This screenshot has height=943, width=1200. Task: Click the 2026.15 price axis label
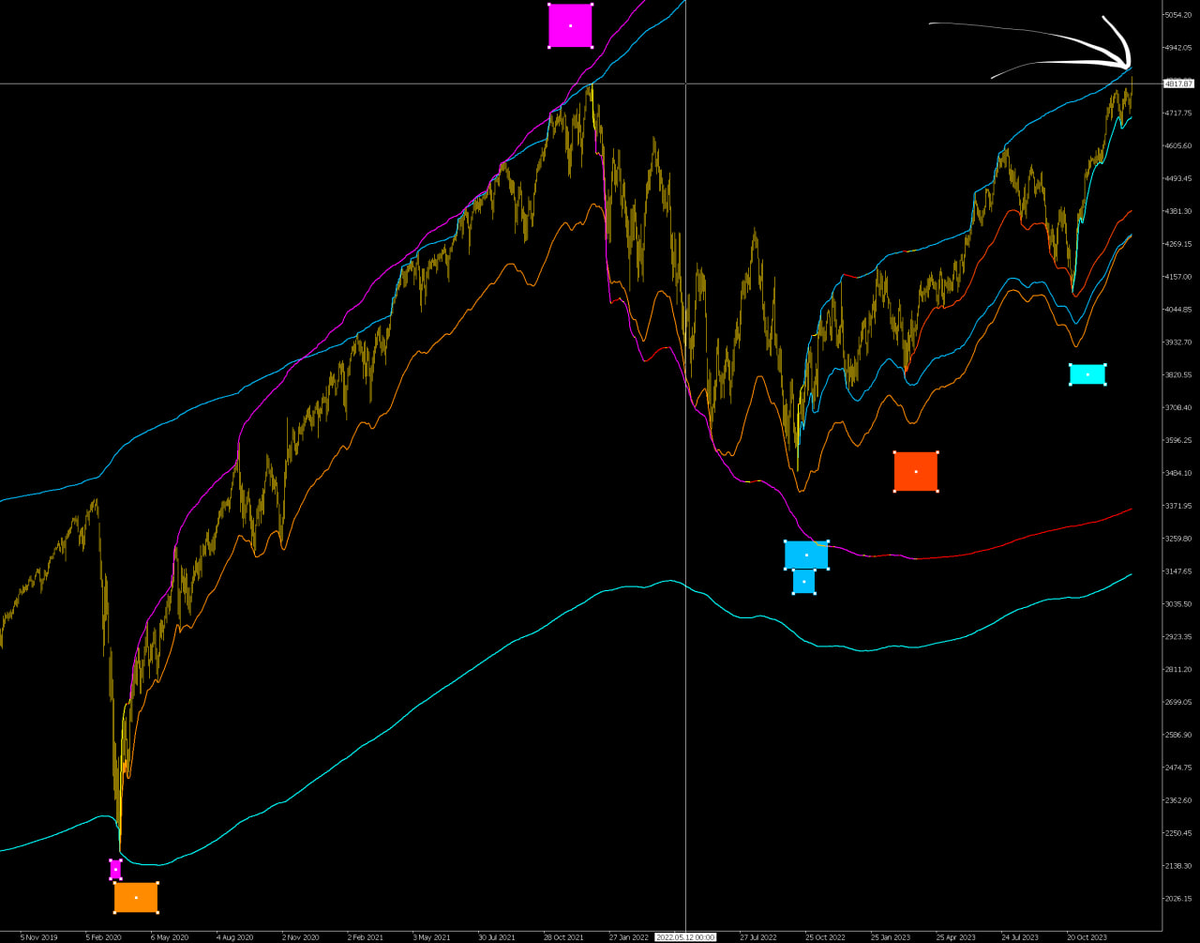(x=1180, y=898)
